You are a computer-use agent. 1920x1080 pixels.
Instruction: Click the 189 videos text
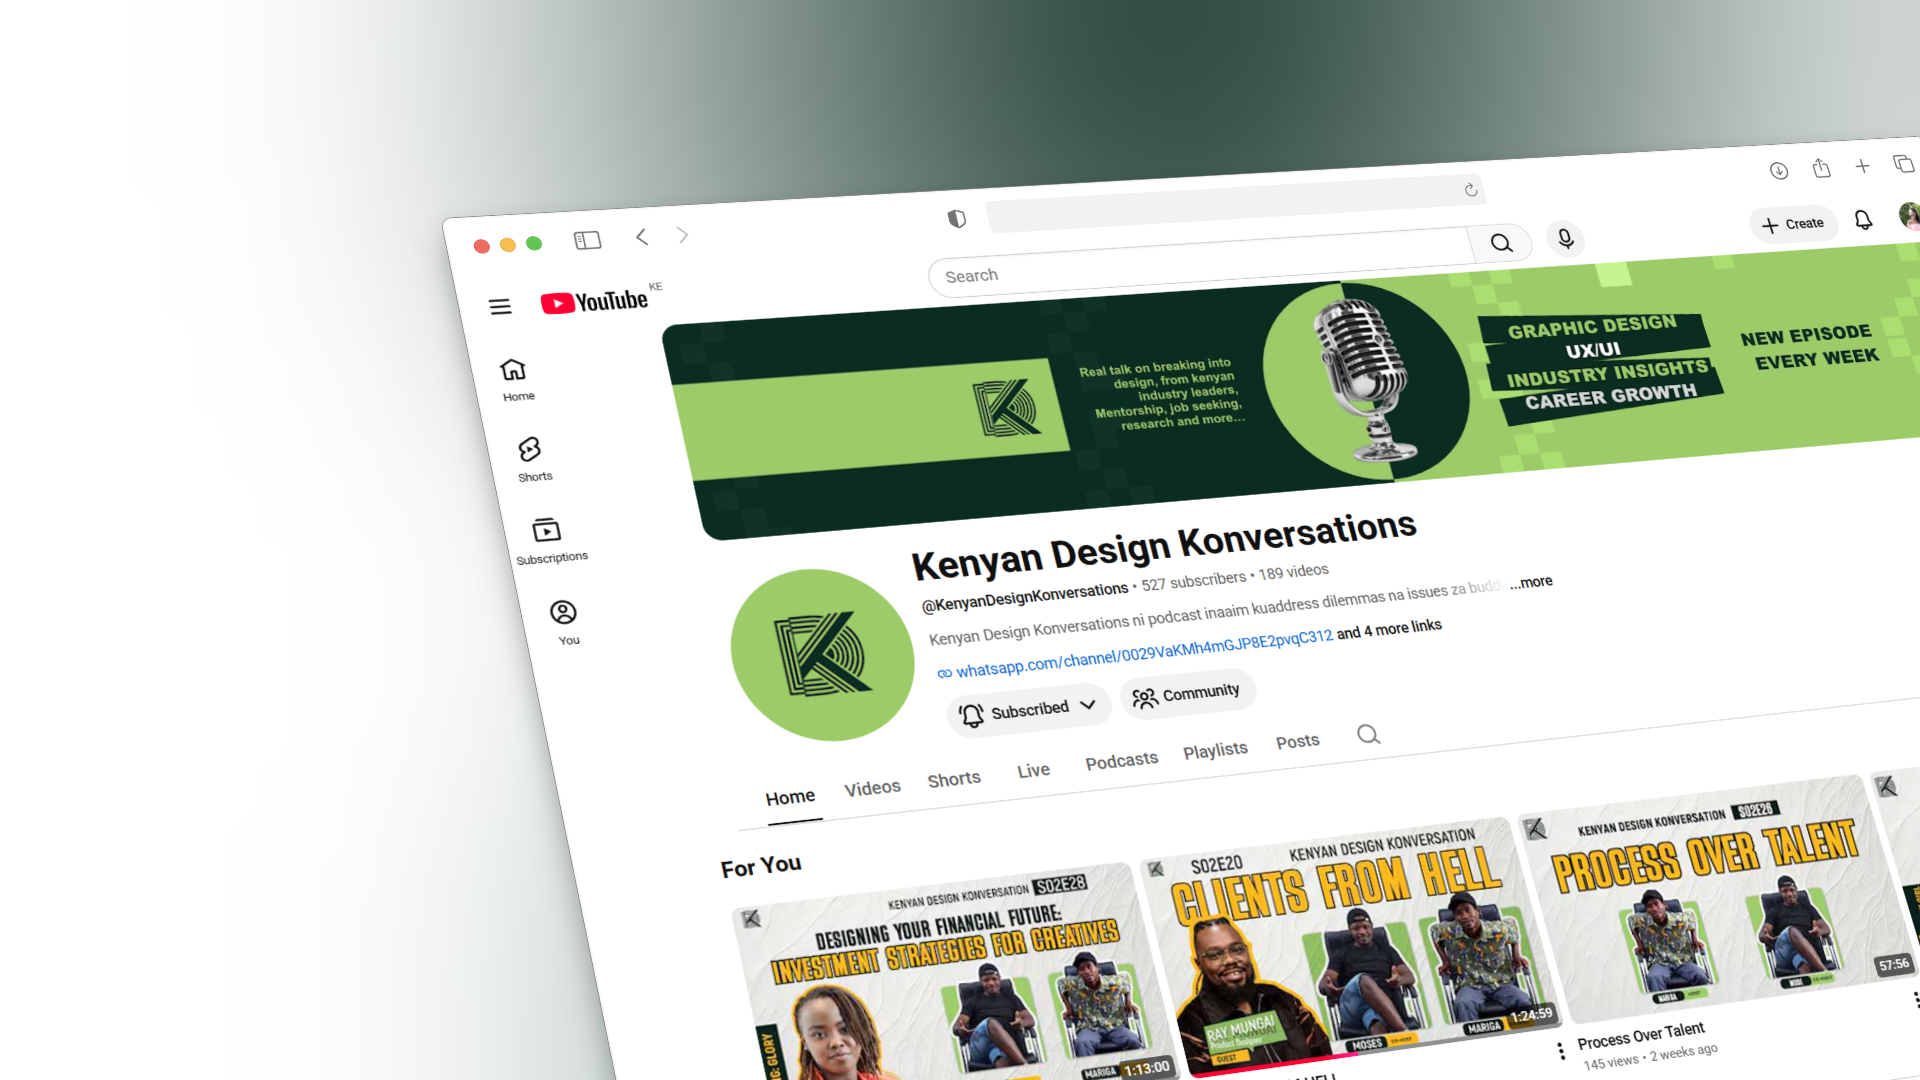point(1294,572)
